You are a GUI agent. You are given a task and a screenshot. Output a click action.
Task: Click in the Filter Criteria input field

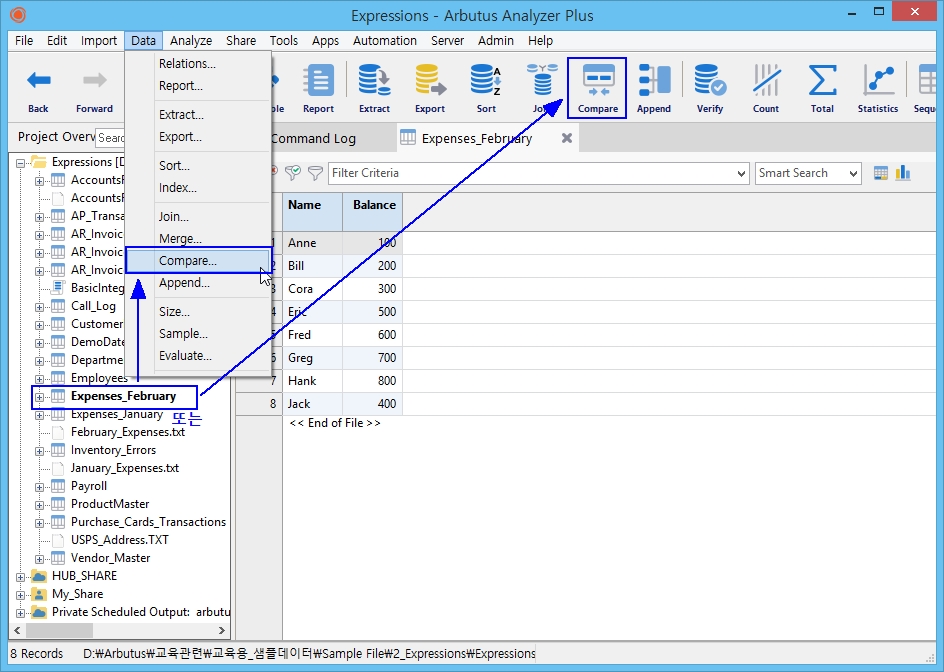click(x=532, y=173)
